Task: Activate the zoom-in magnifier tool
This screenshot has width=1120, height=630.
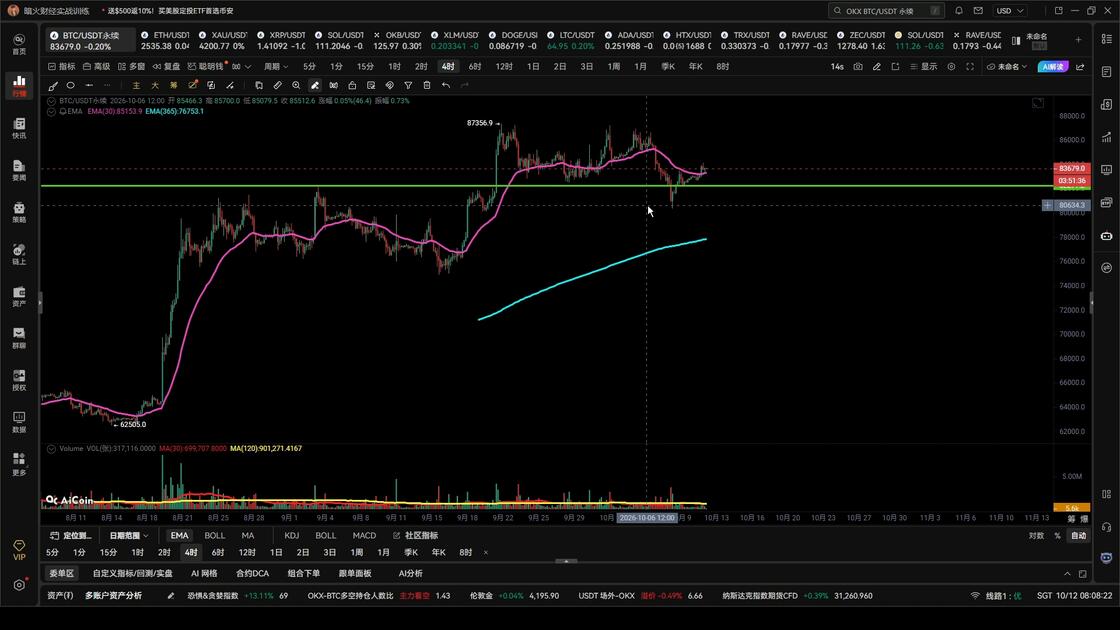Action: tap(296, 86)
